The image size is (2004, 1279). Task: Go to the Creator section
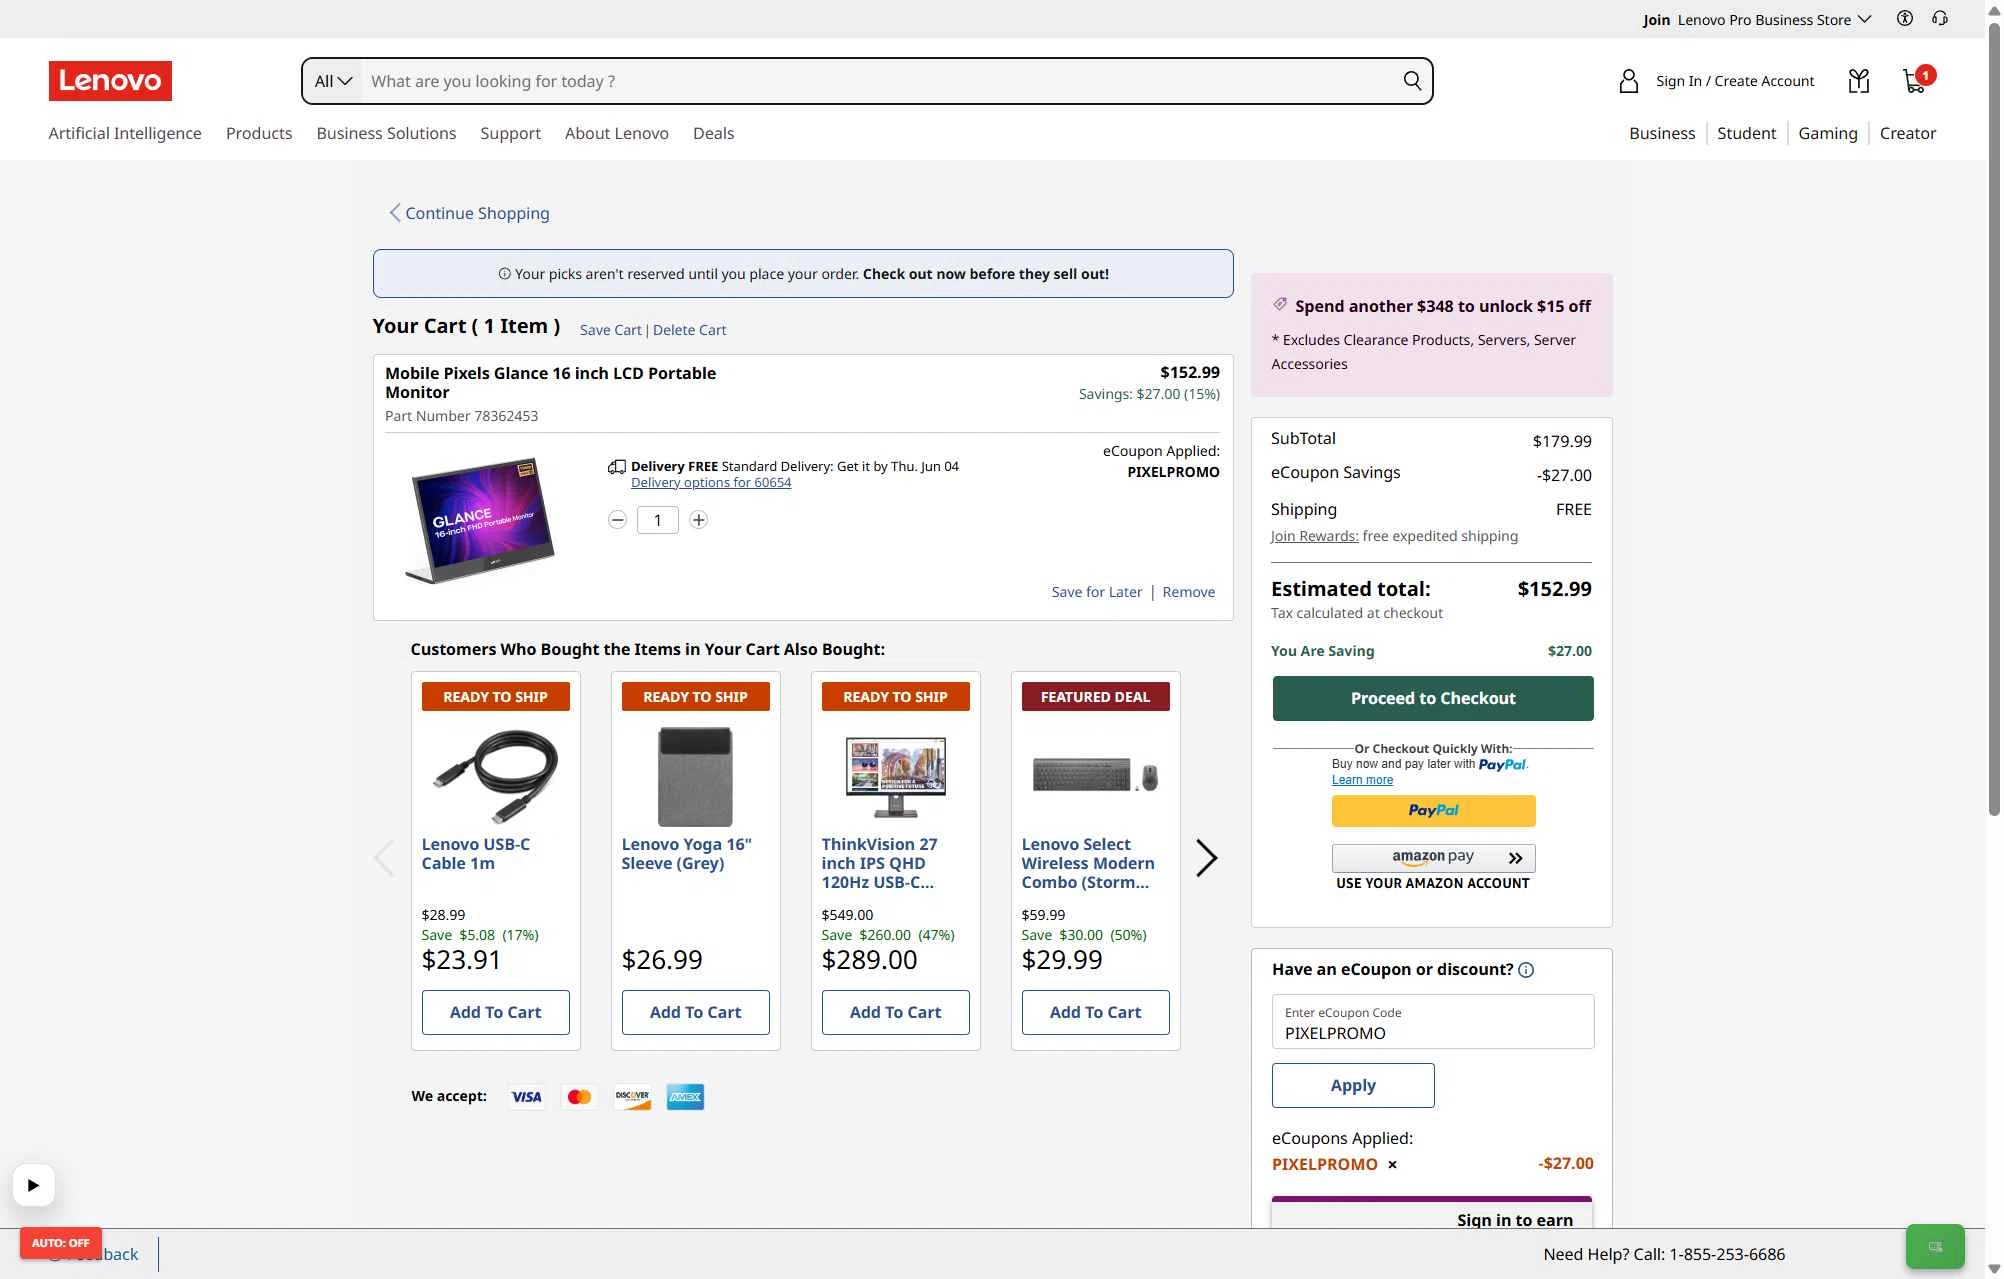pos(1907,133)
